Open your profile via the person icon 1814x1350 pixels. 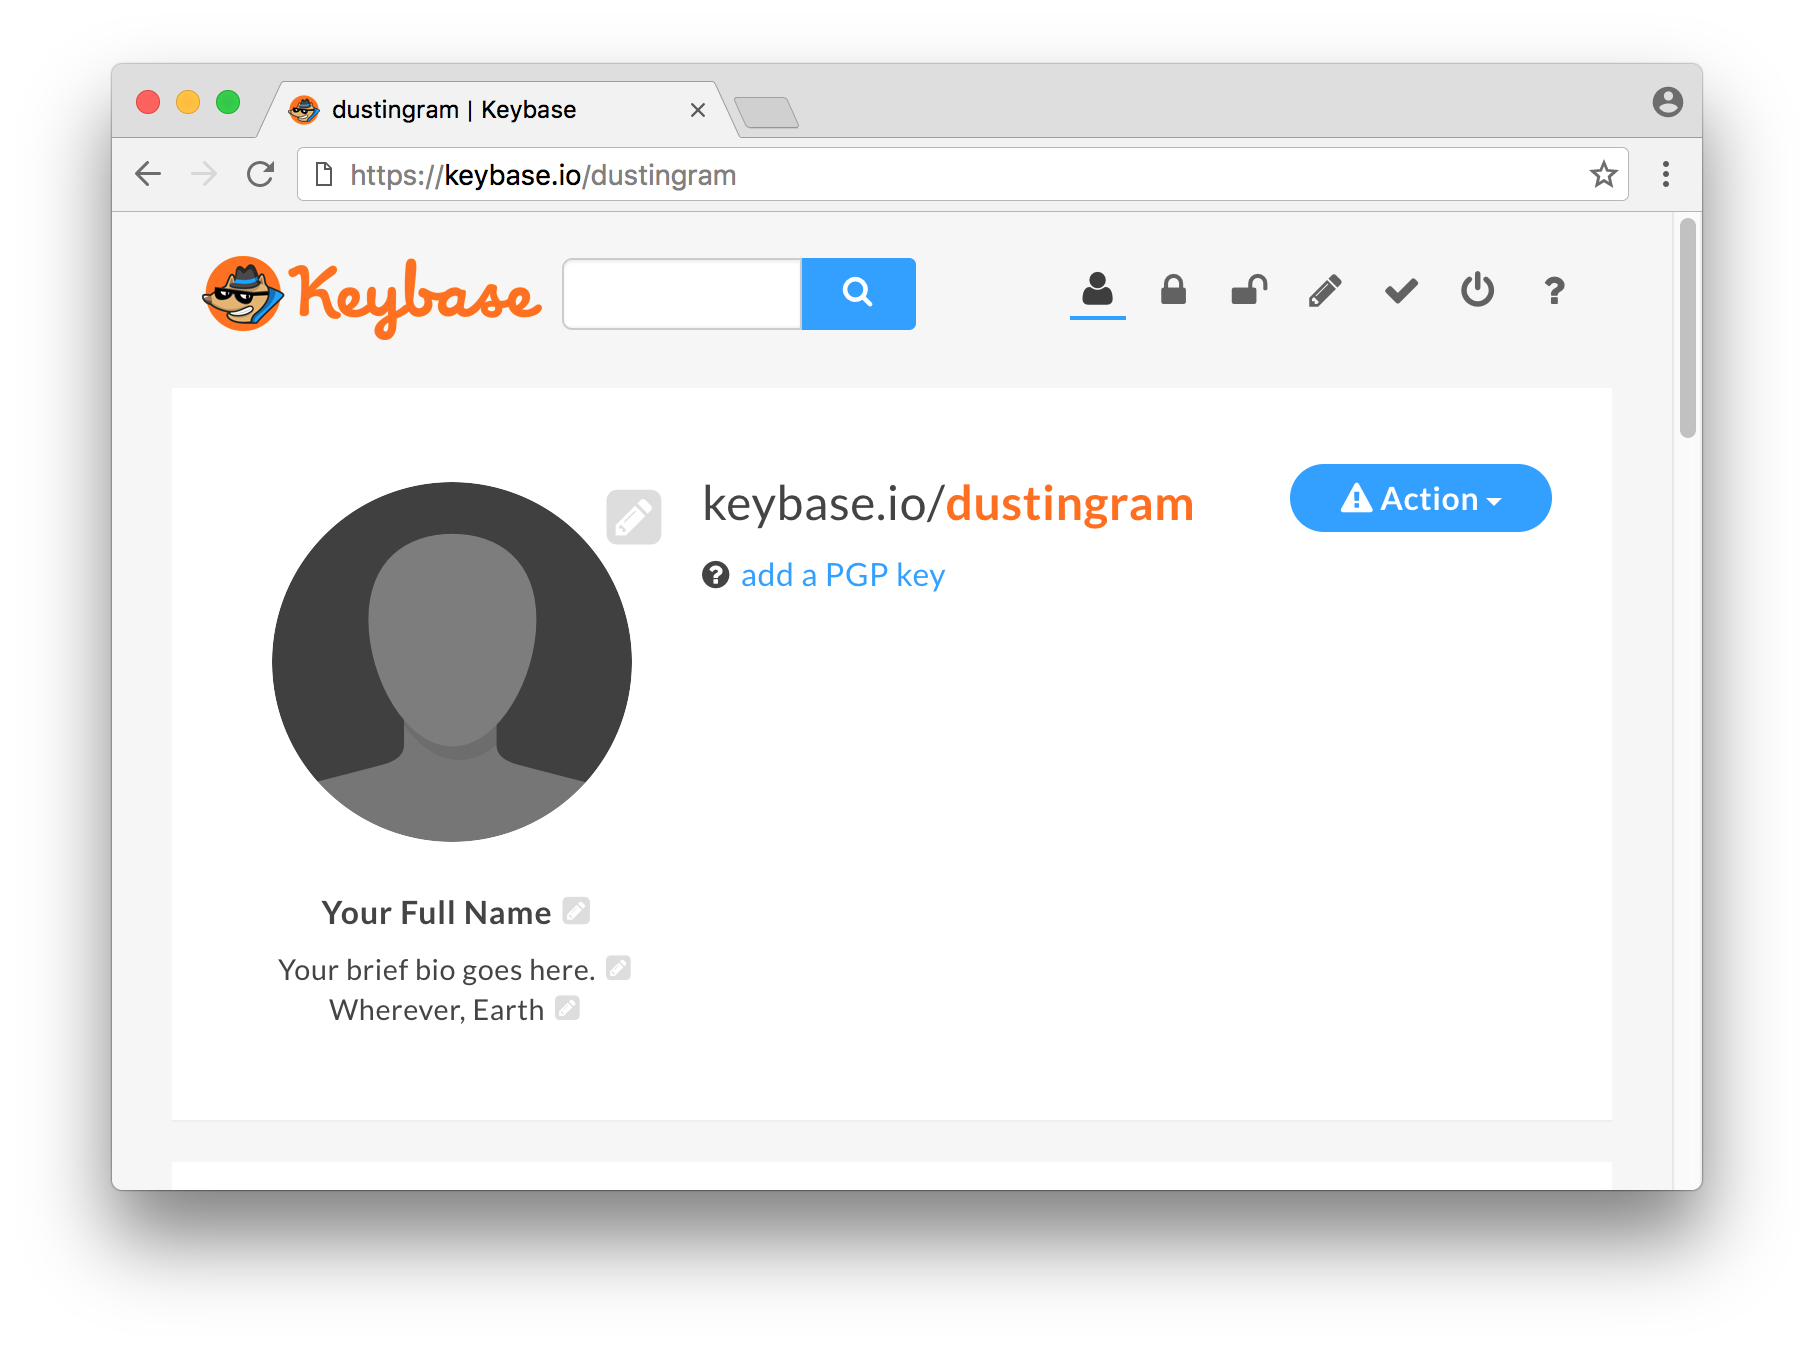1097,291
